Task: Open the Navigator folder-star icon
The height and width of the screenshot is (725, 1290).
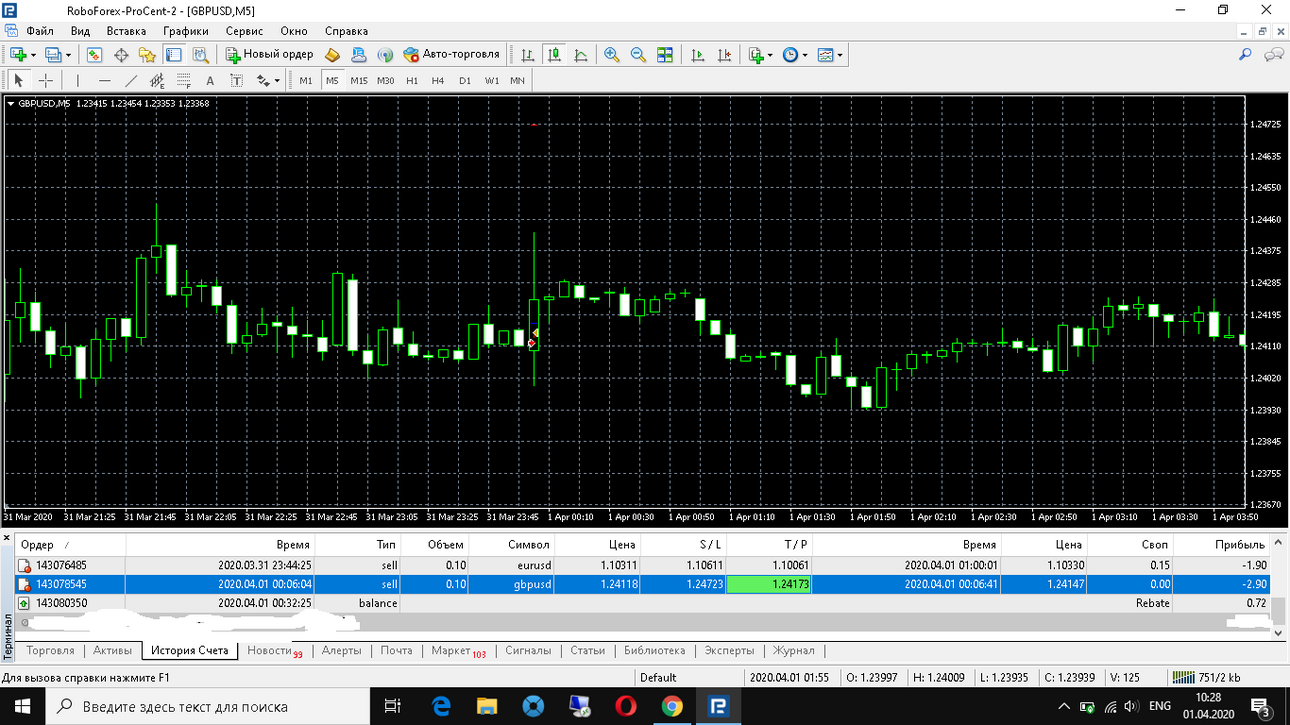Action: pyautogui.click(x=147, y=55)
